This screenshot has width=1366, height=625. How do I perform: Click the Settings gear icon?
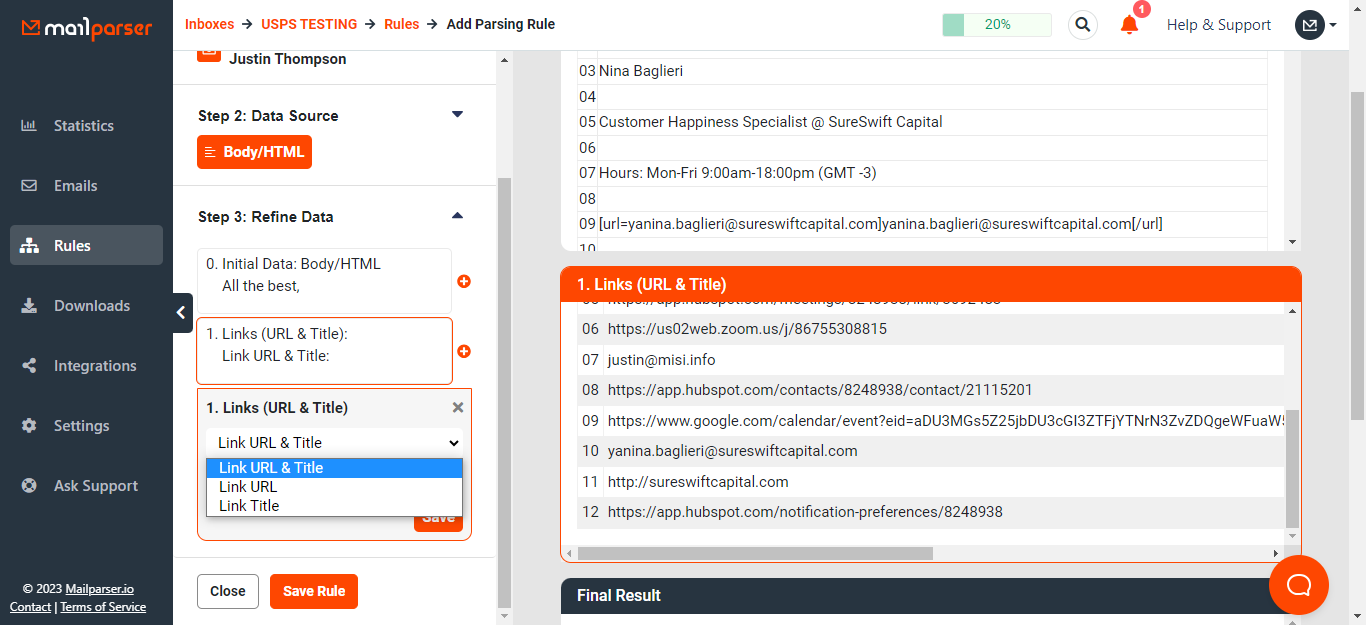pyautogui.click(x=29, y=426)
